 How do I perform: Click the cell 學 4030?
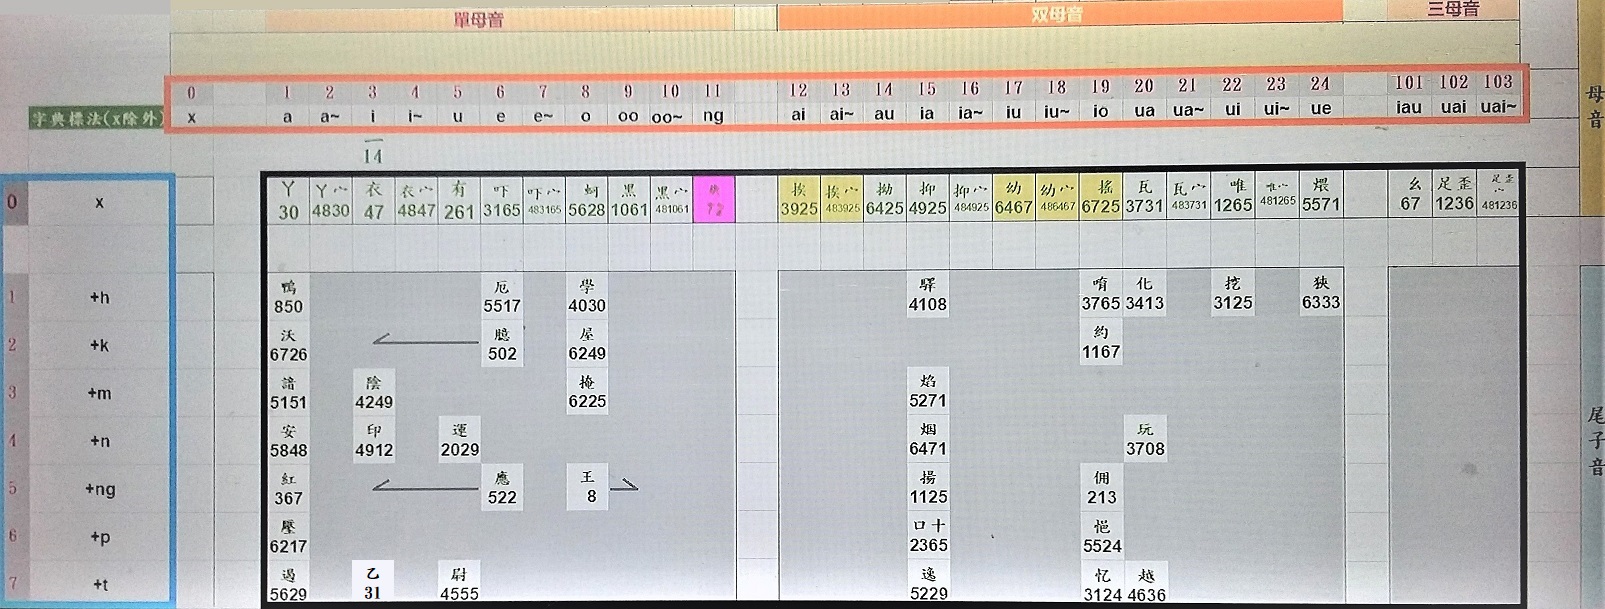click(587, 297)
